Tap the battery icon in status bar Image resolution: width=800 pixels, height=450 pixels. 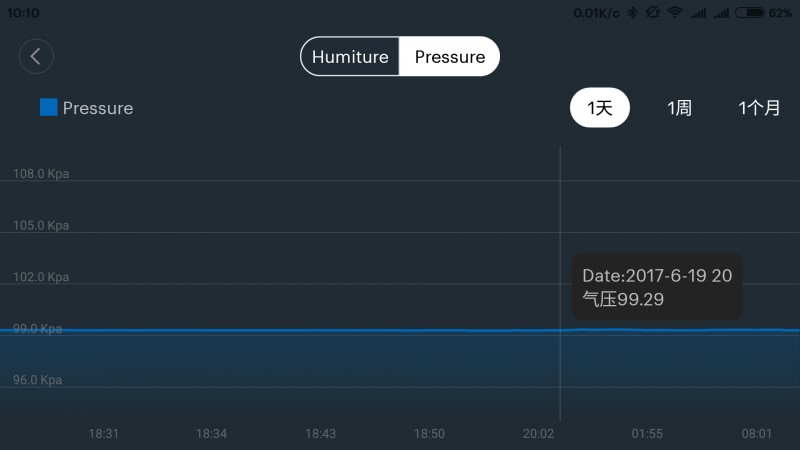pos(749,13)
